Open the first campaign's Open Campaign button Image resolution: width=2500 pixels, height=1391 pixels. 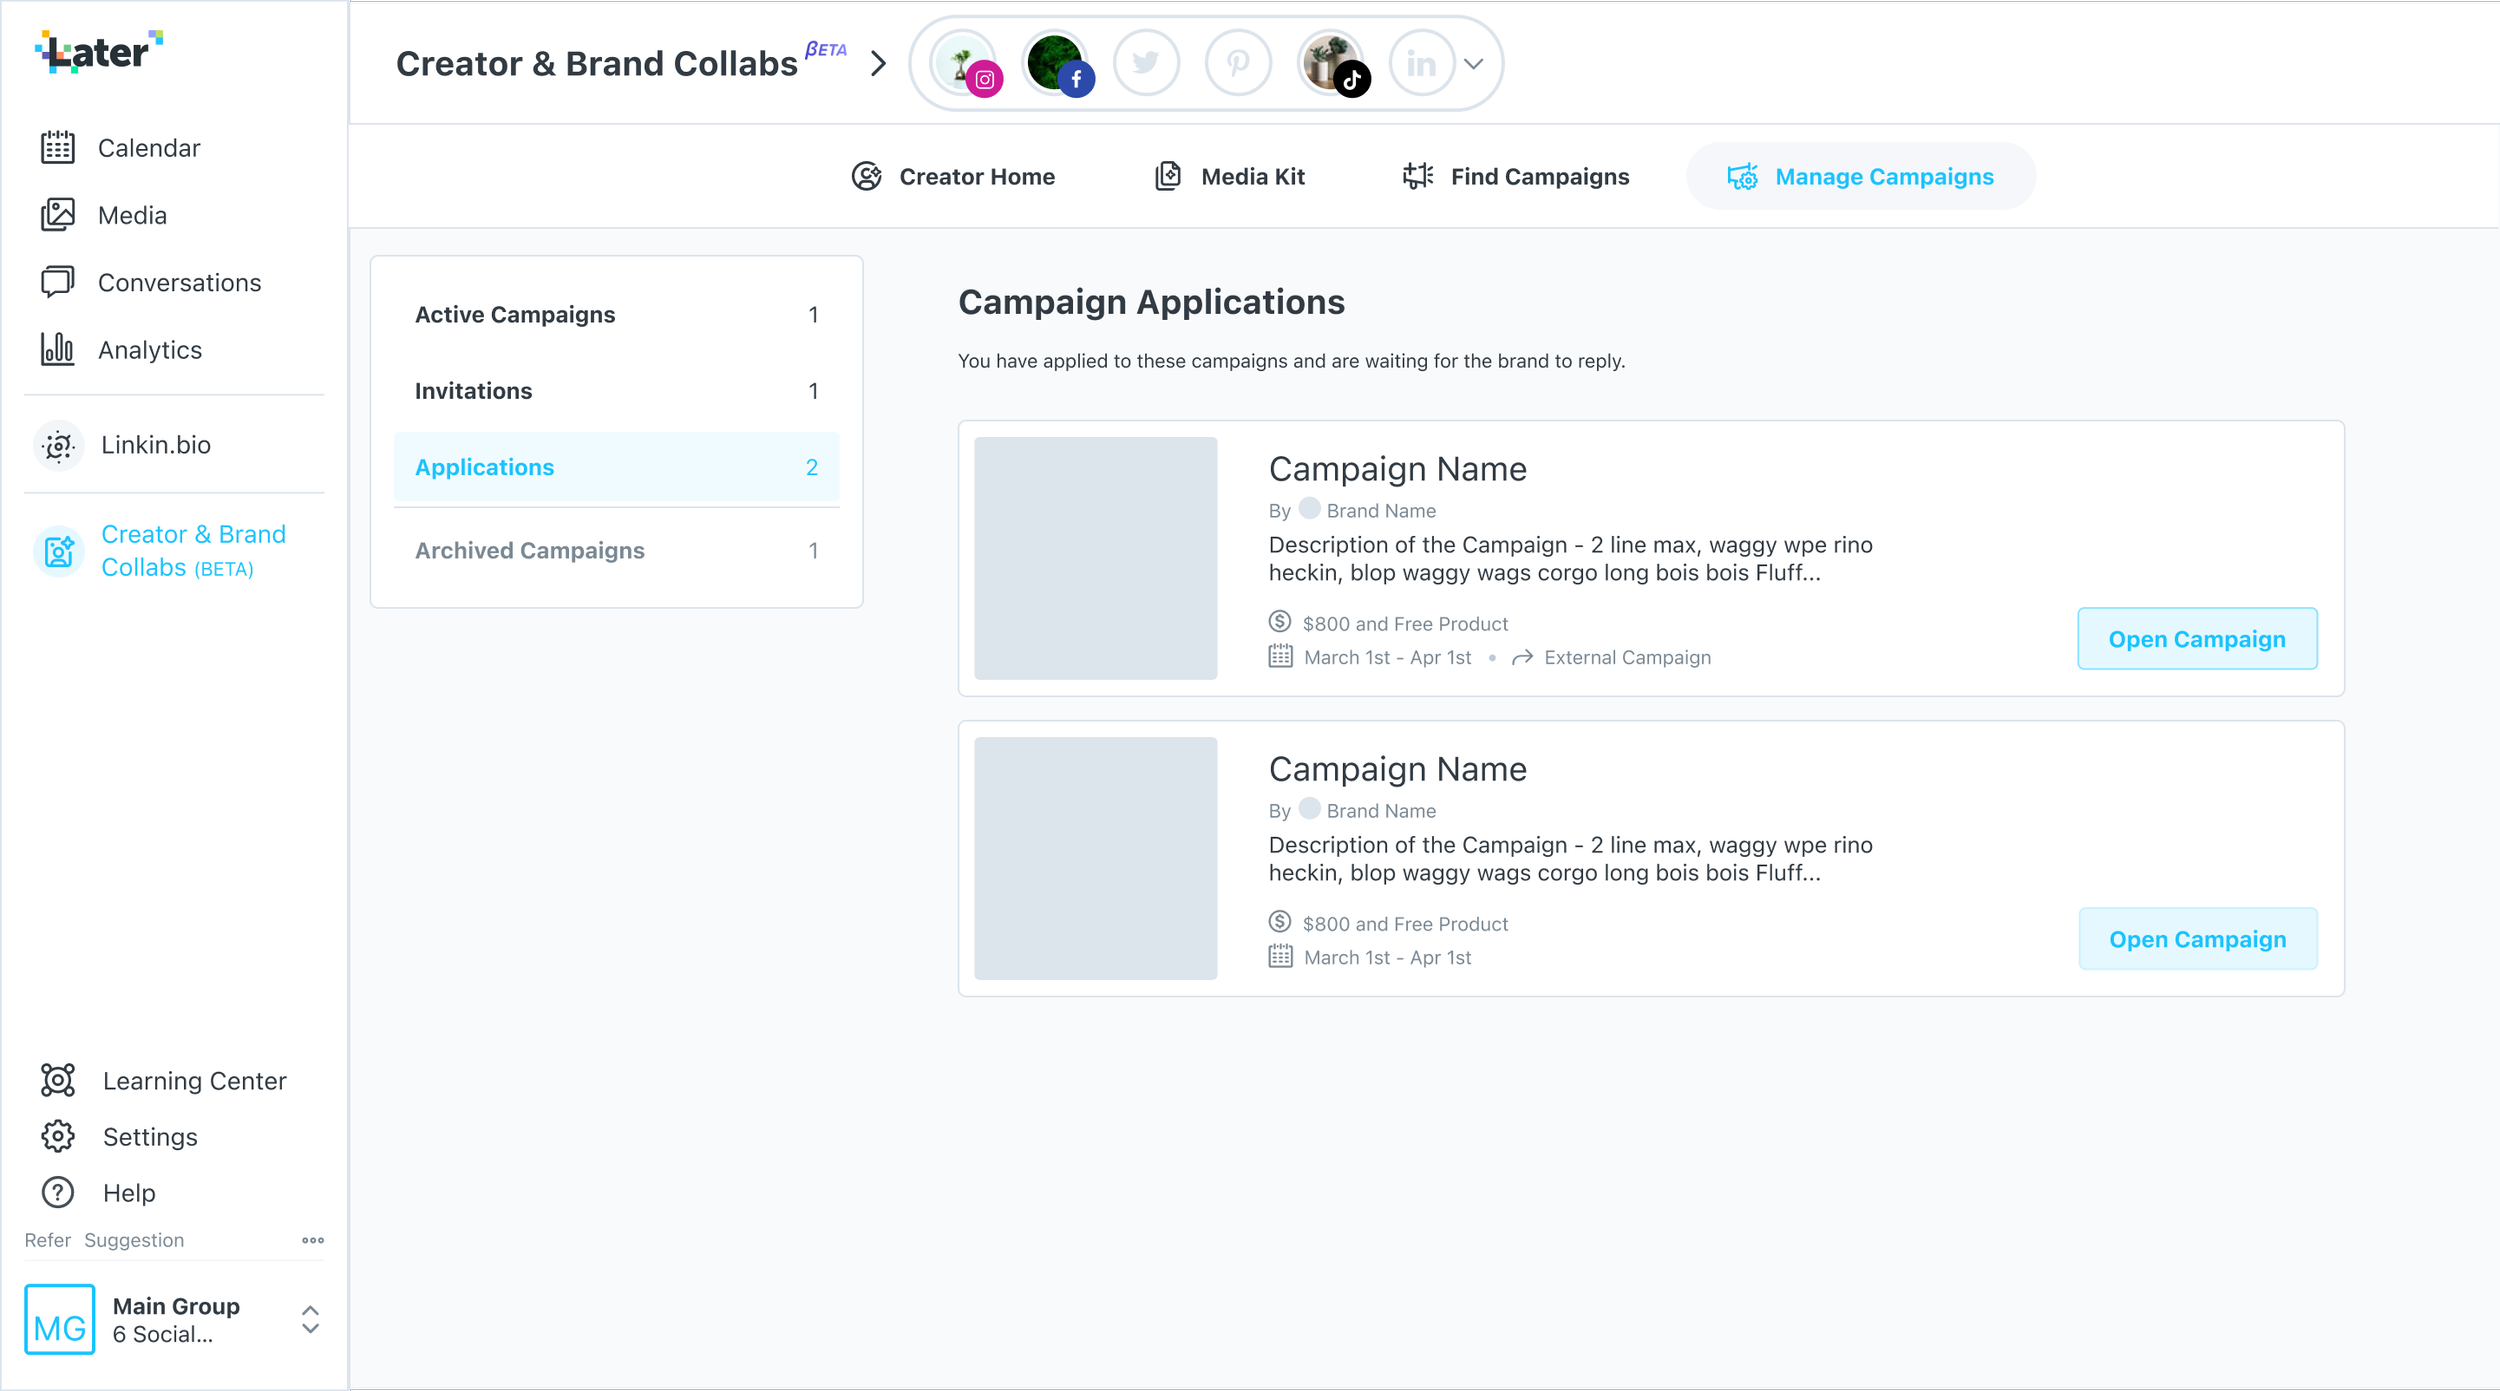click(x=2196, y=639)
